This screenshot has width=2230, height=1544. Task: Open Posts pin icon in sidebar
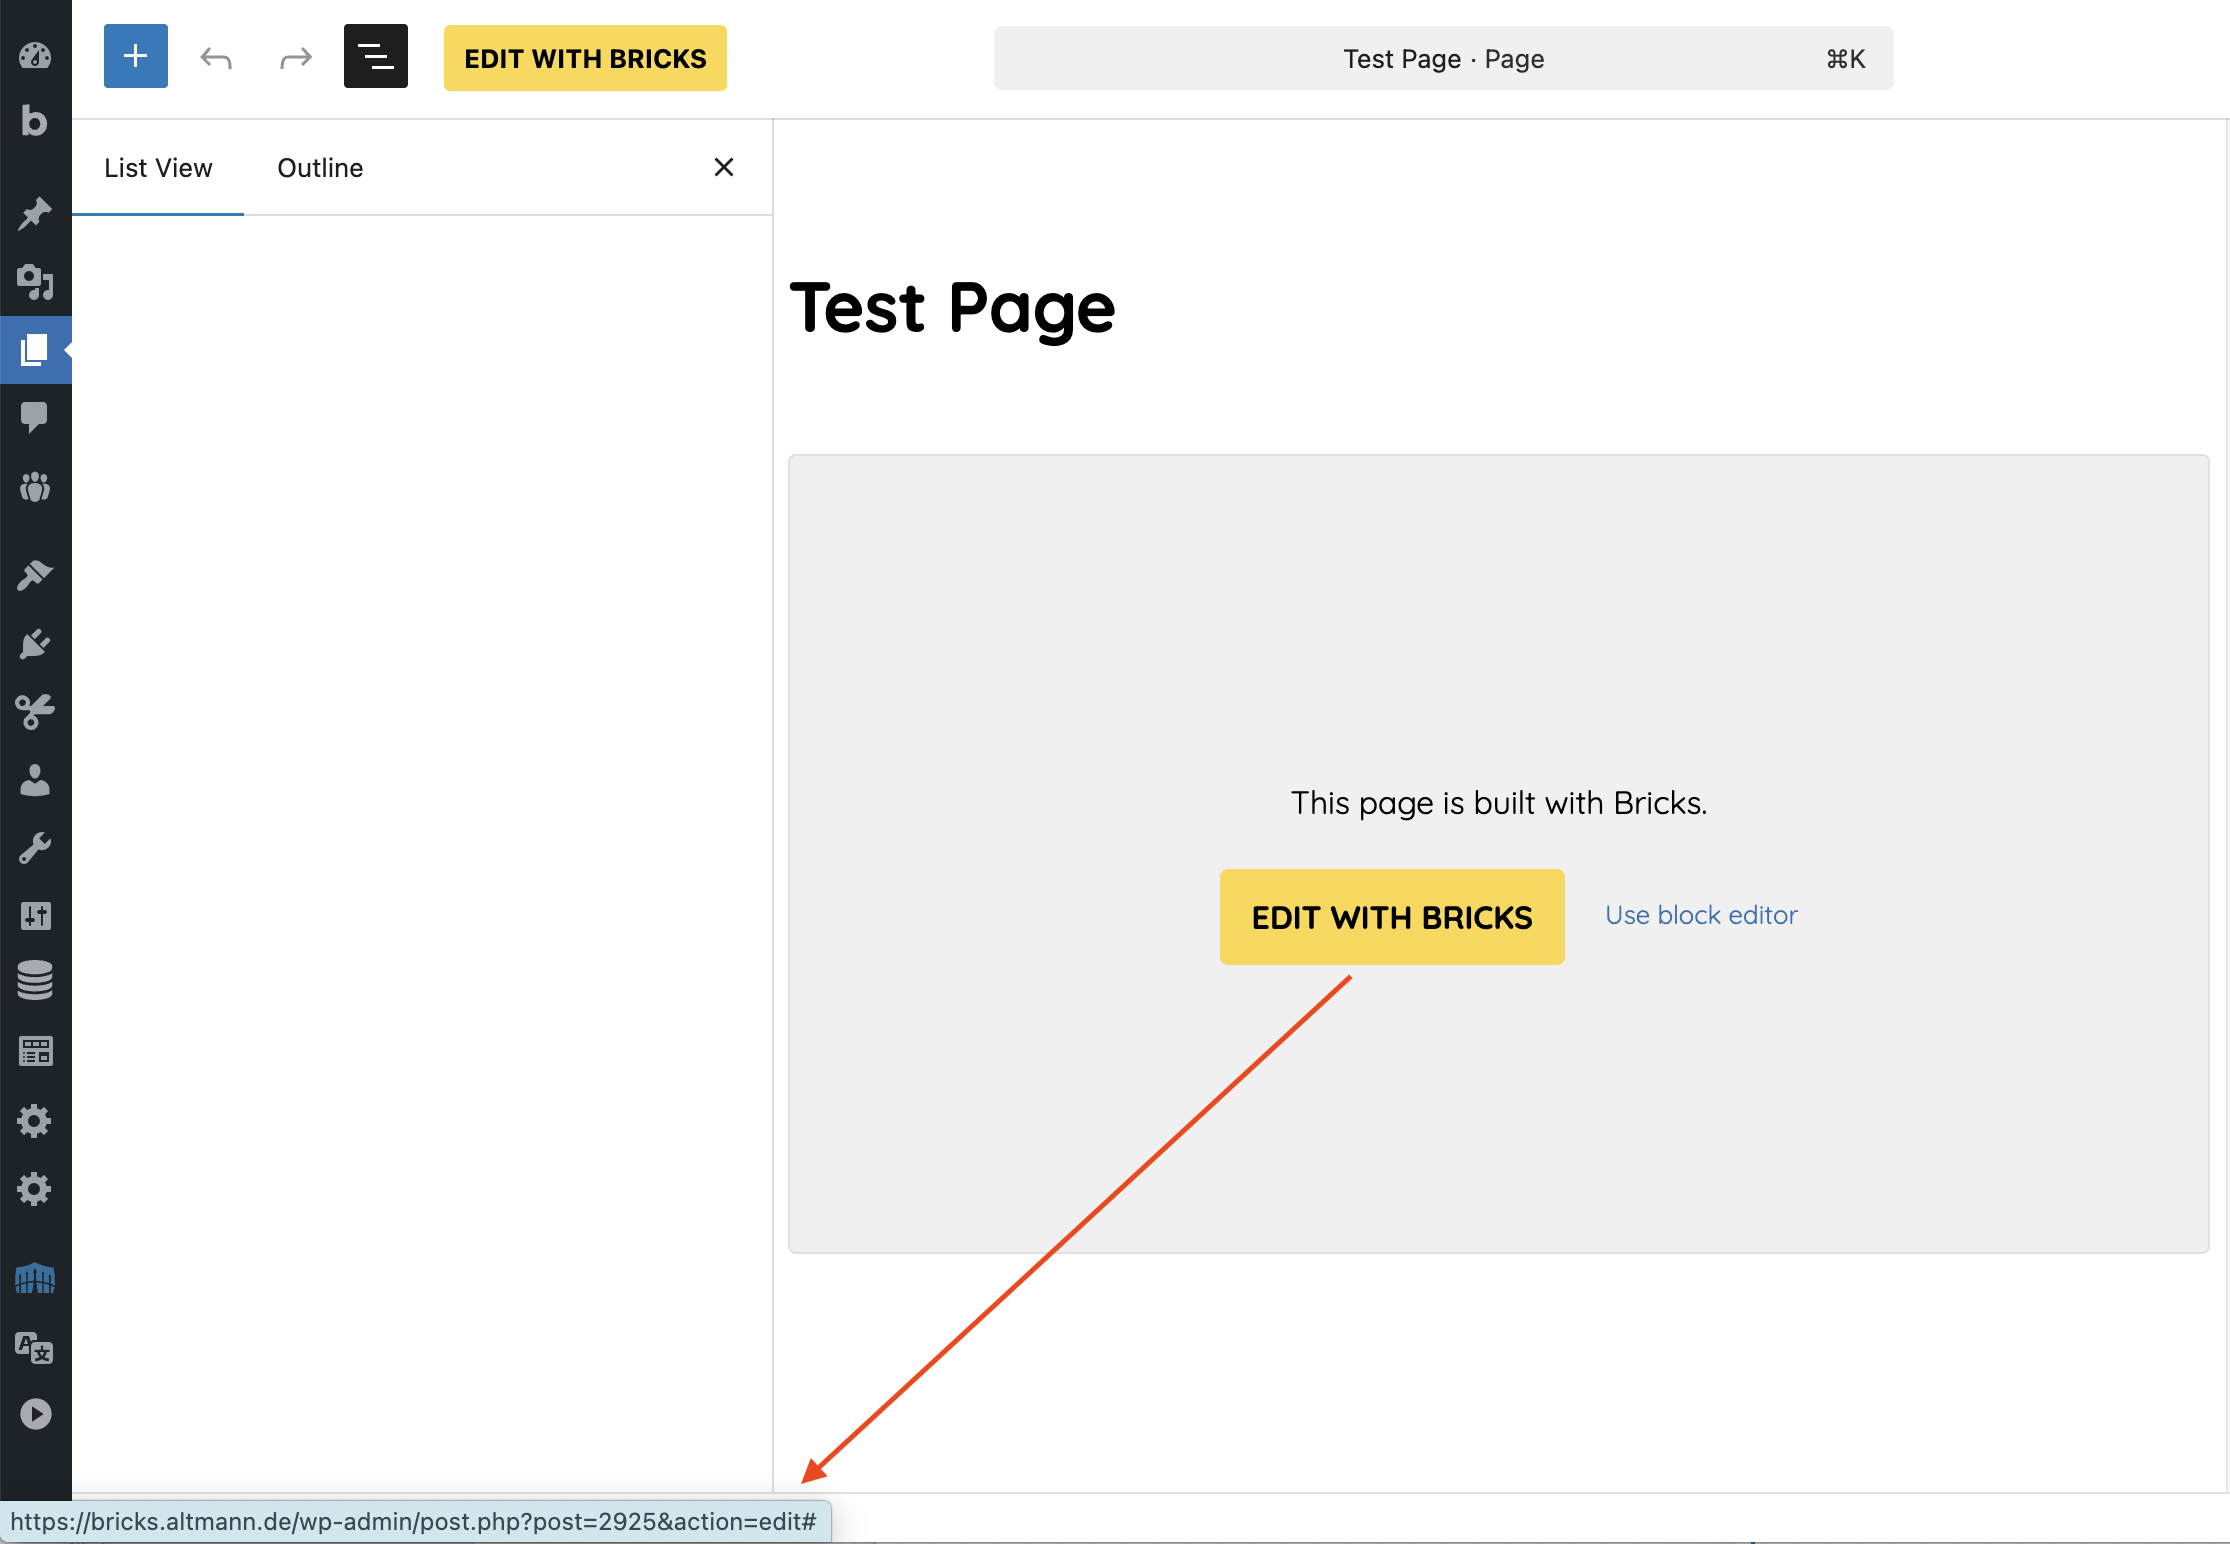click(x=35, y=213)
